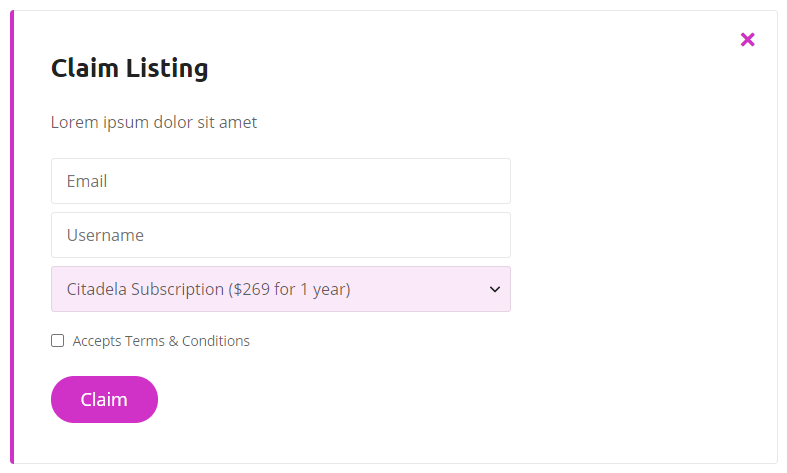Screen dimensions: 787x473
Task: Submit the form with the Claim button
Action: (104, 399)
